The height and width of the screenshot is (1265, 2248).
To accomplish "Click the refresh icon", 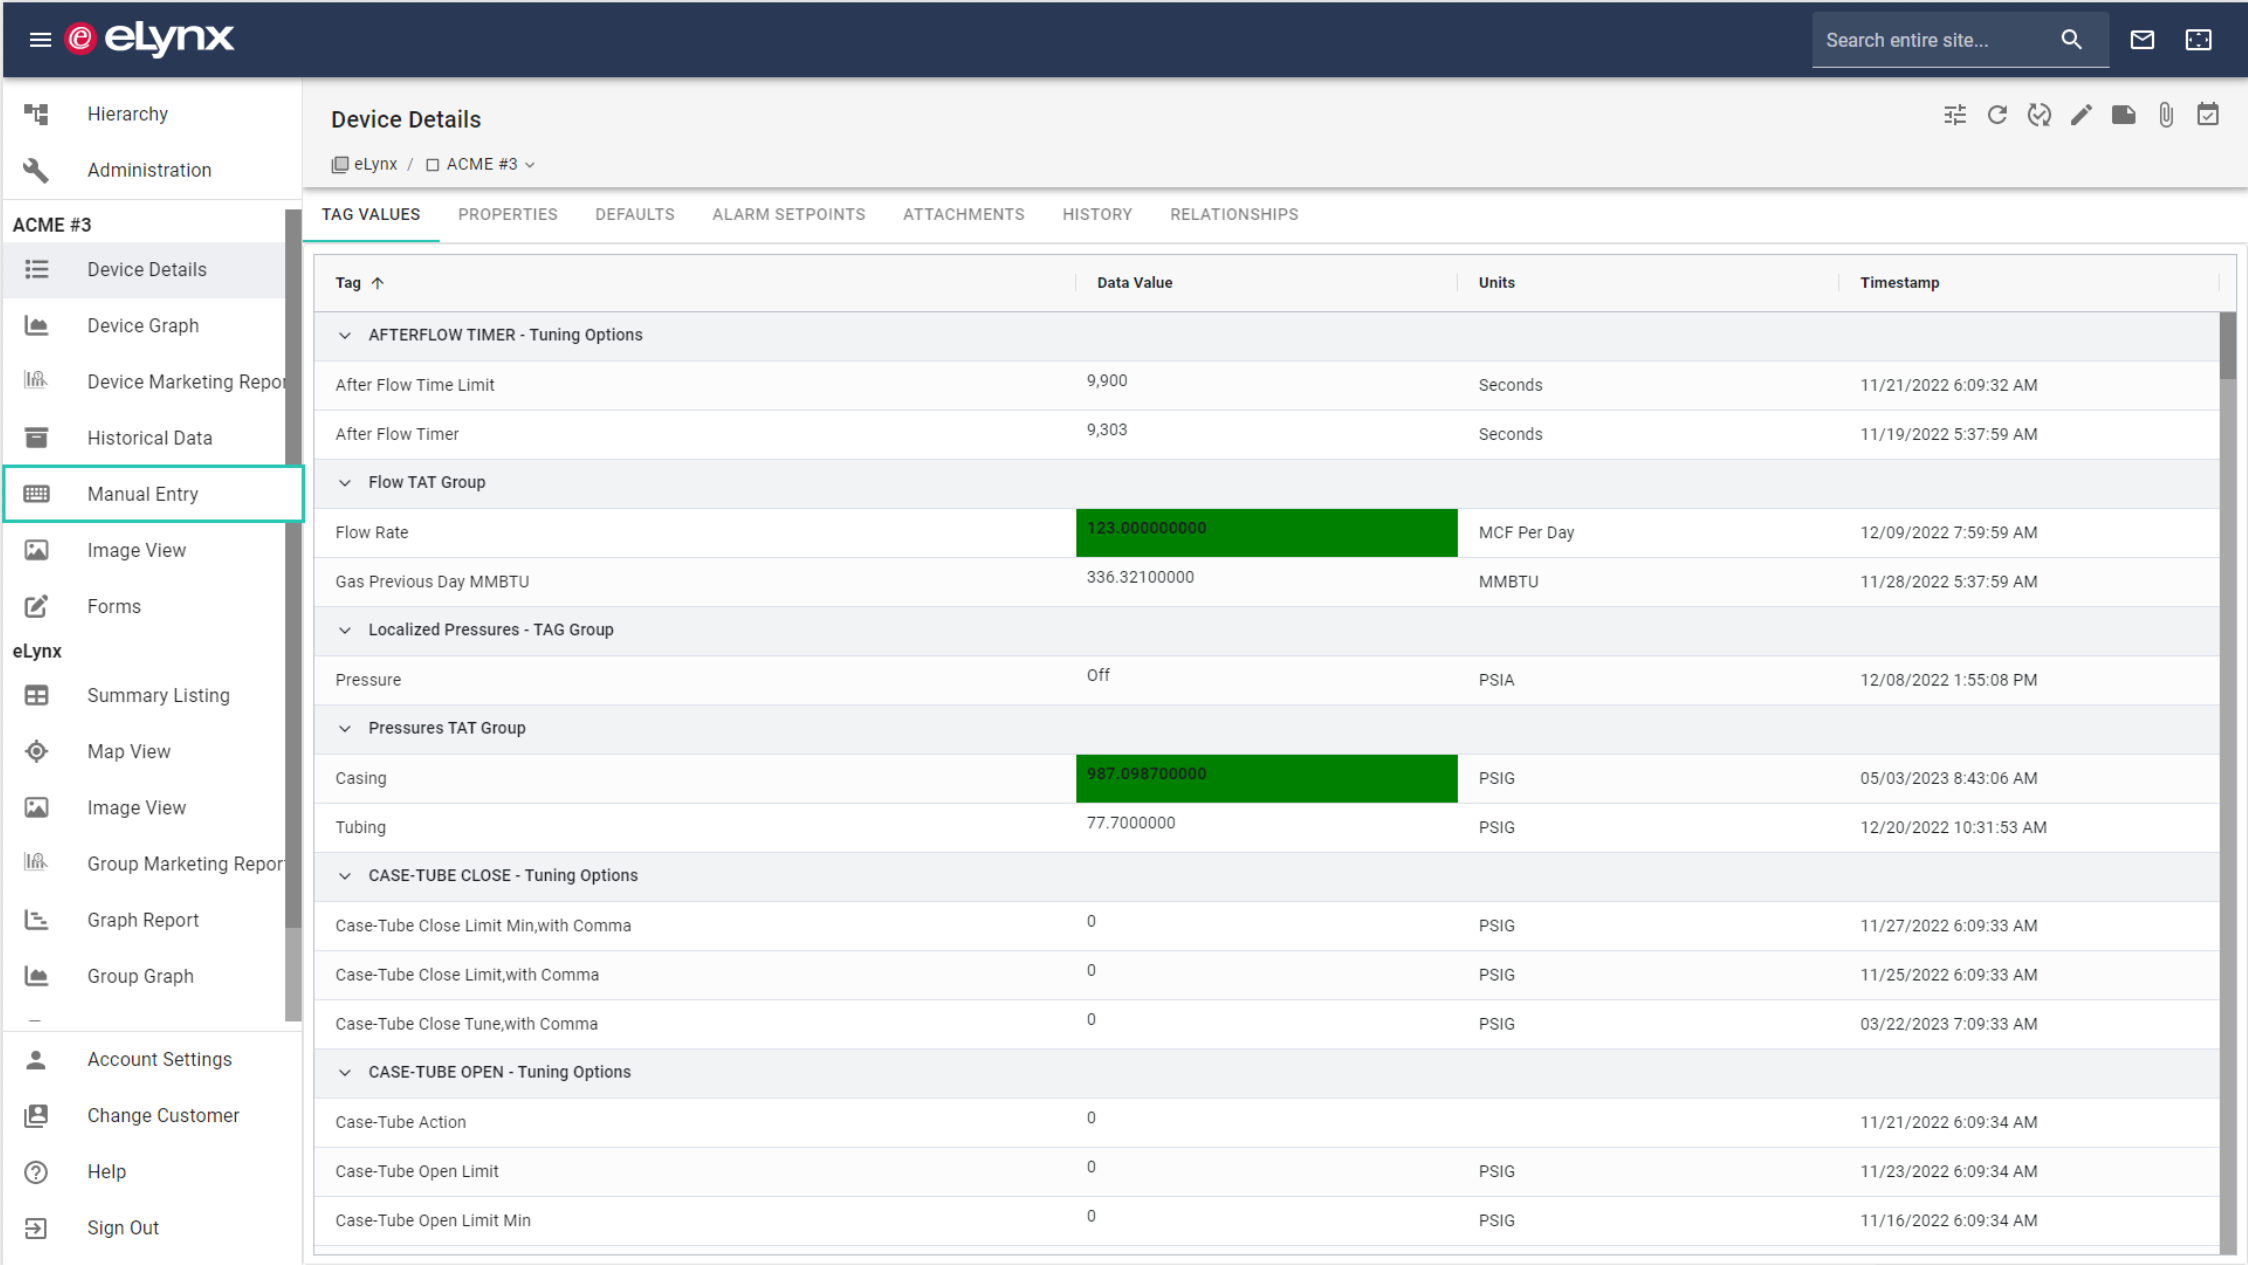I will pos(1997,115).
